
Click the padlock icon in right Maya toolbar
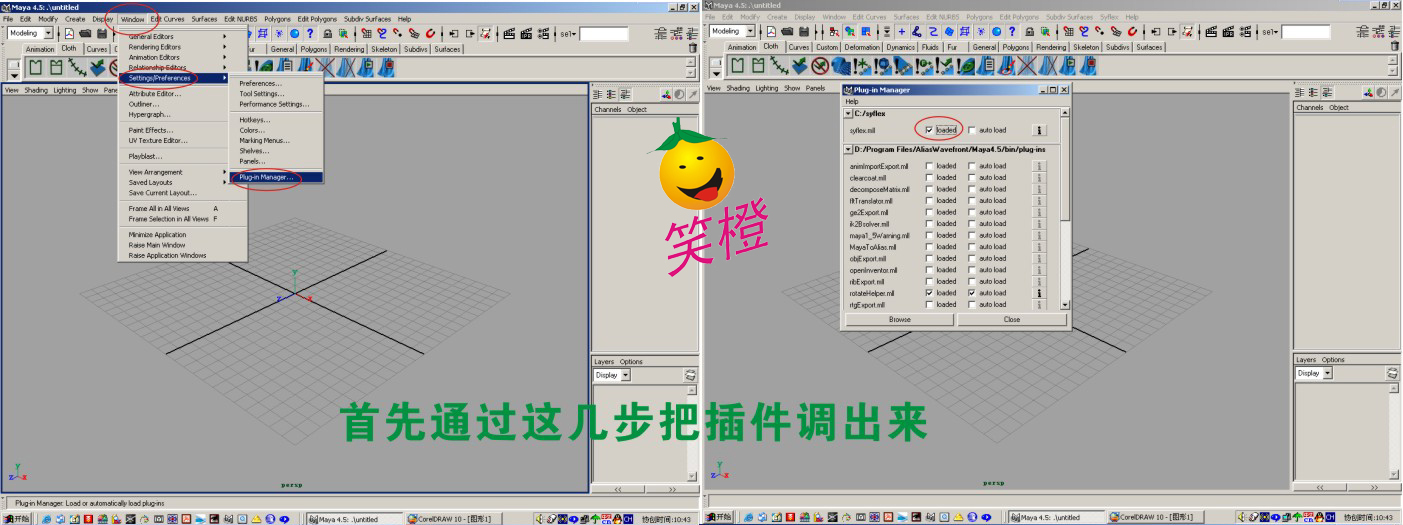click(x=1029, y=31)
